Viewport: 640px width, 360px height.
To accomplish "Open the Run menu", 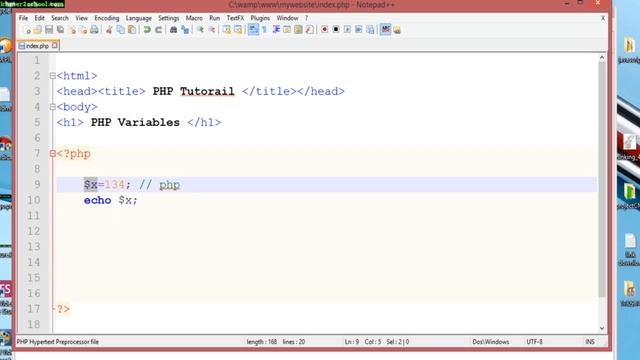I will click(214, 18).
